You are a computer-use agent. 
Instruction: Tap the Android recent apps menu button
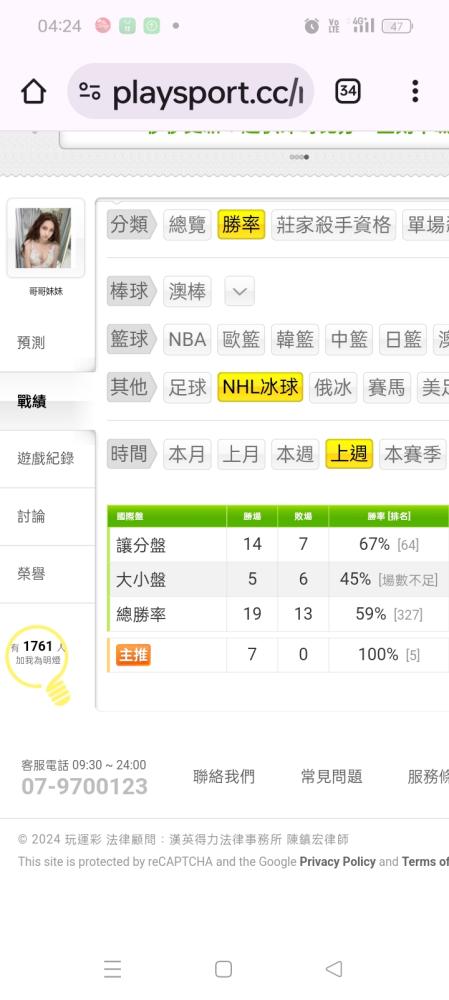tap(112, 969)
